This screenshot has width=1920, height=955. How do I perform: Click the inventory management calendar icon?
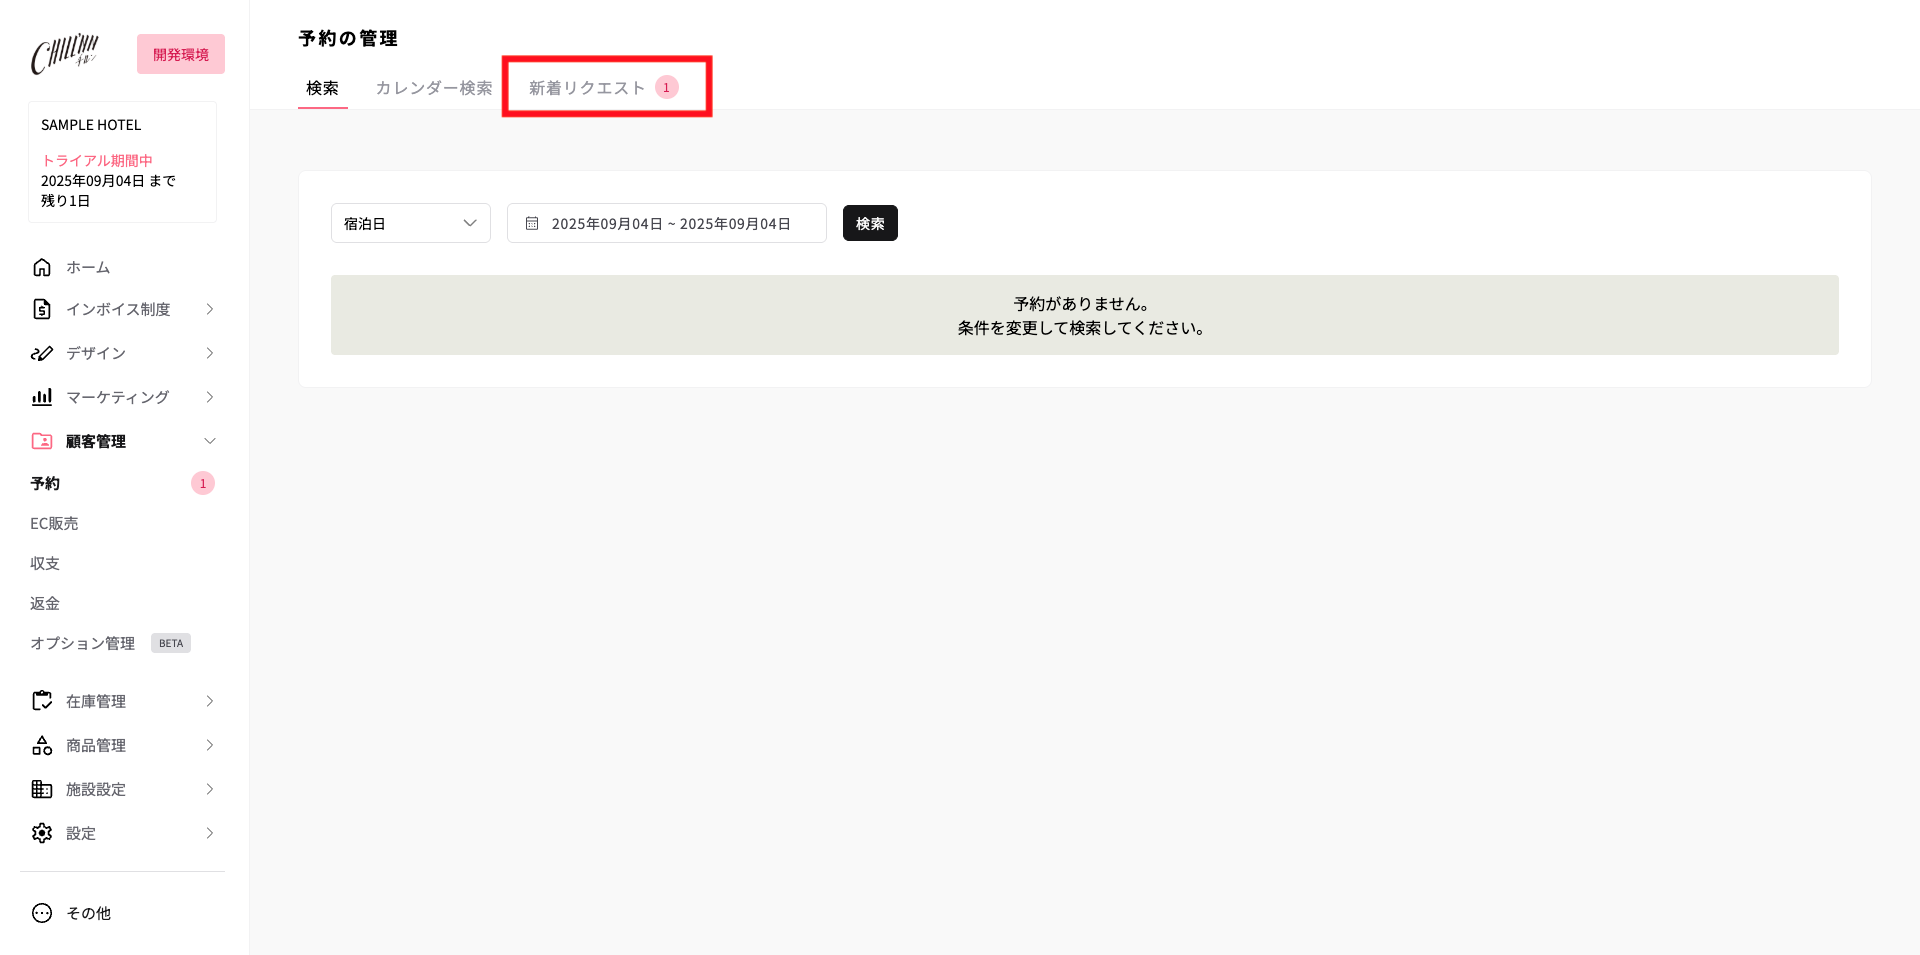coord(42,701)
